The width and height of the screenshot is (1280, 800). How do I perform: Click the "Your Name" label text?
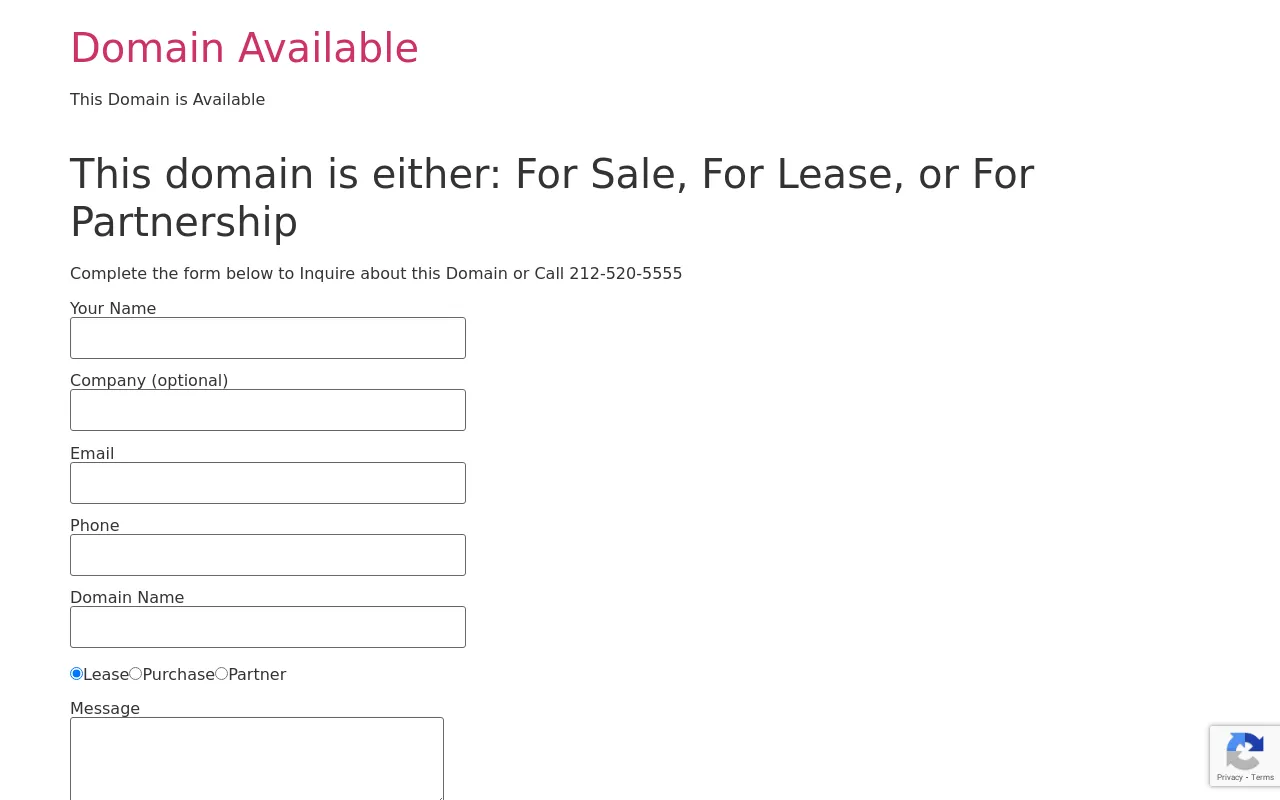(113, 308)
